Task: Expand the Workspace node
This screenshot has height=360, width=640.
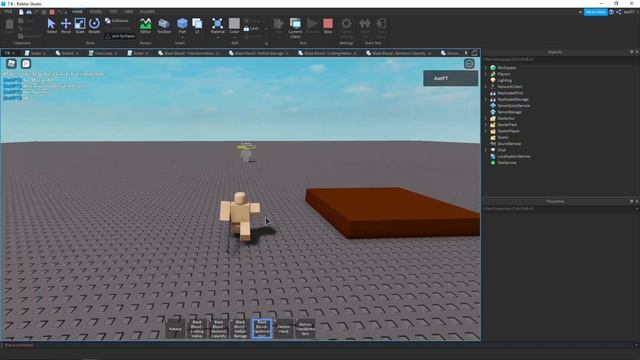Action: pyautogui.click(x=486, y=68)
